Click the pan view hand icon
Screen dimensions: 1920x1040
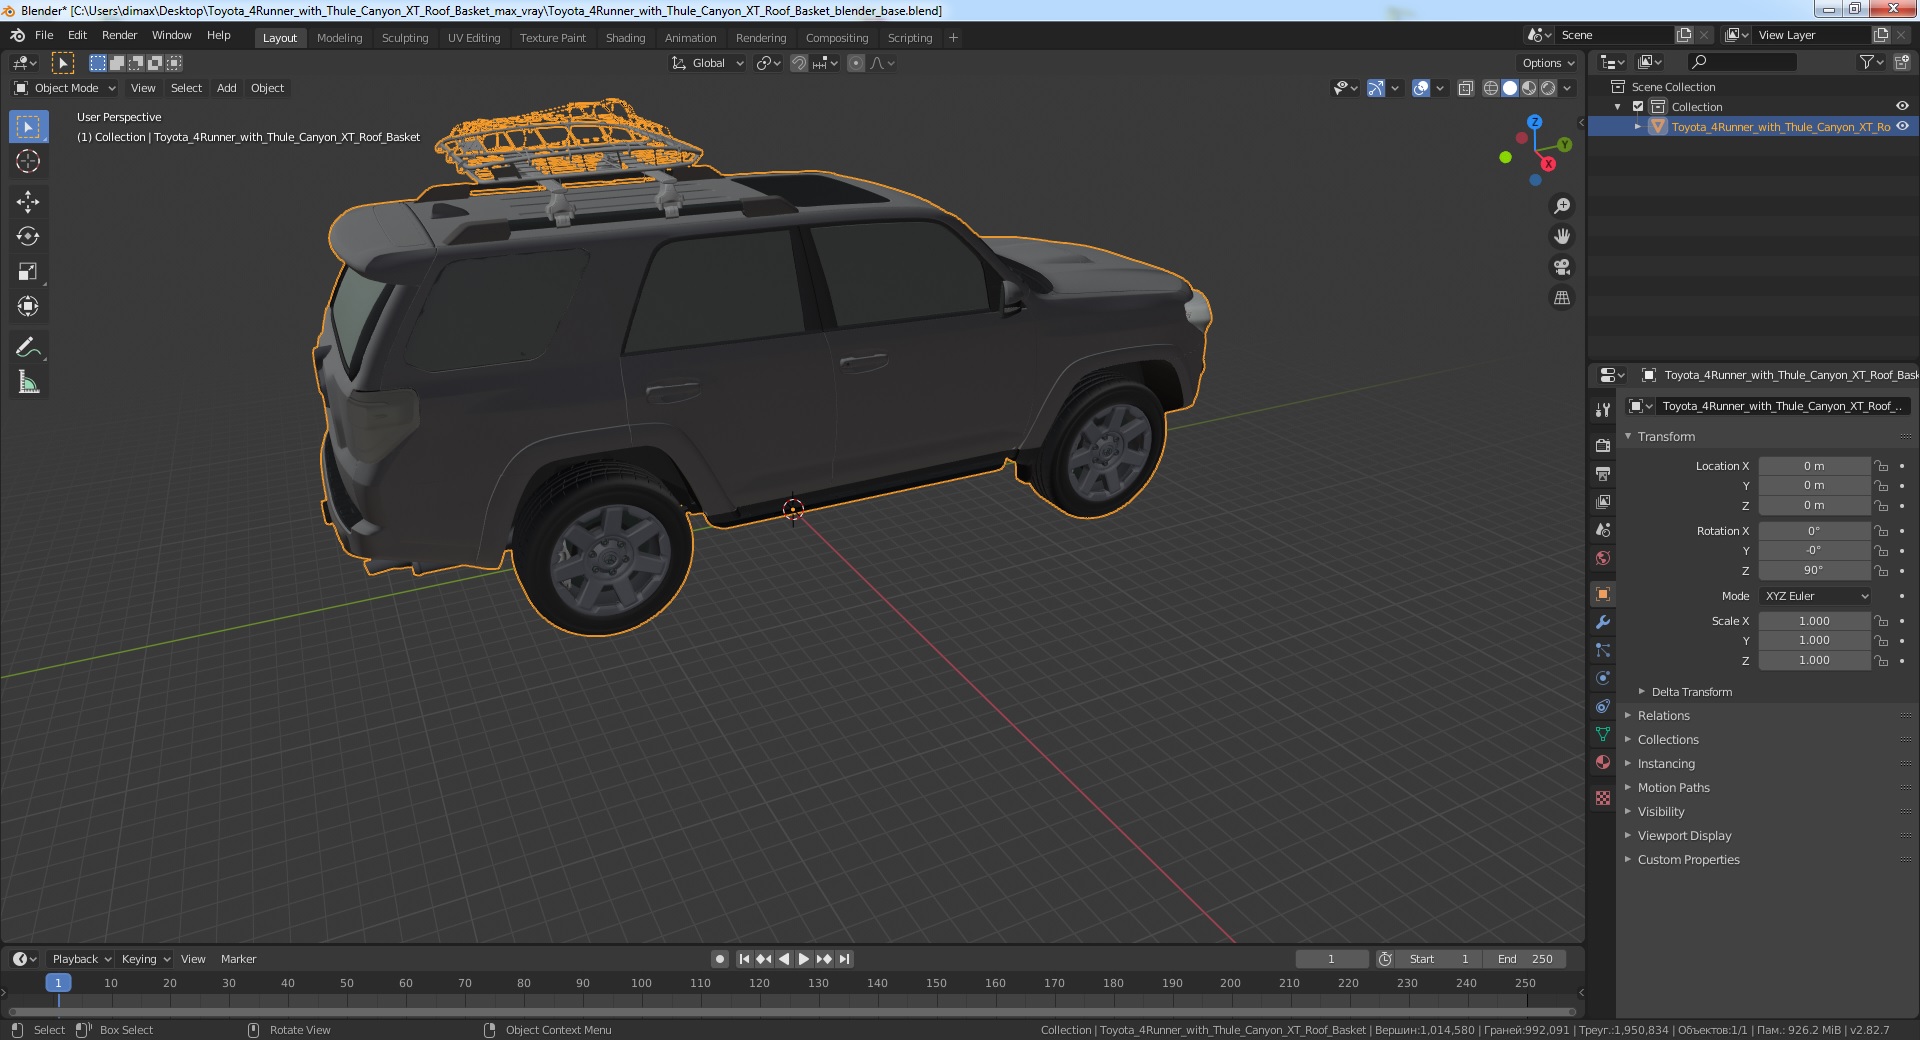pos(1561,237)
